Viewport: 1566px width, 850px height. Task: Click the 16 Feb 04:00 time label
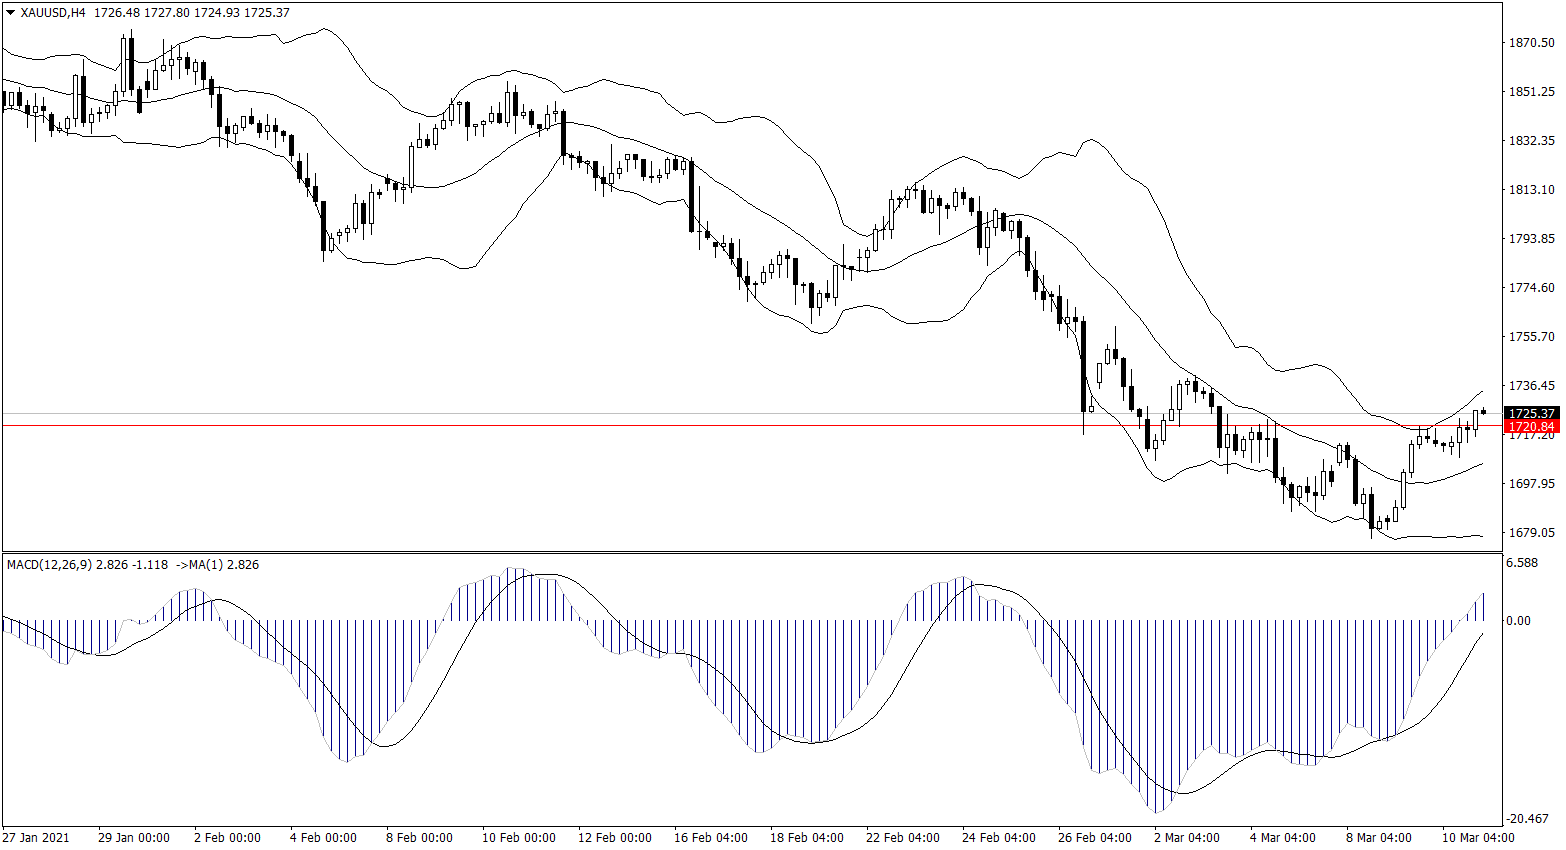(x=710, y=838)
